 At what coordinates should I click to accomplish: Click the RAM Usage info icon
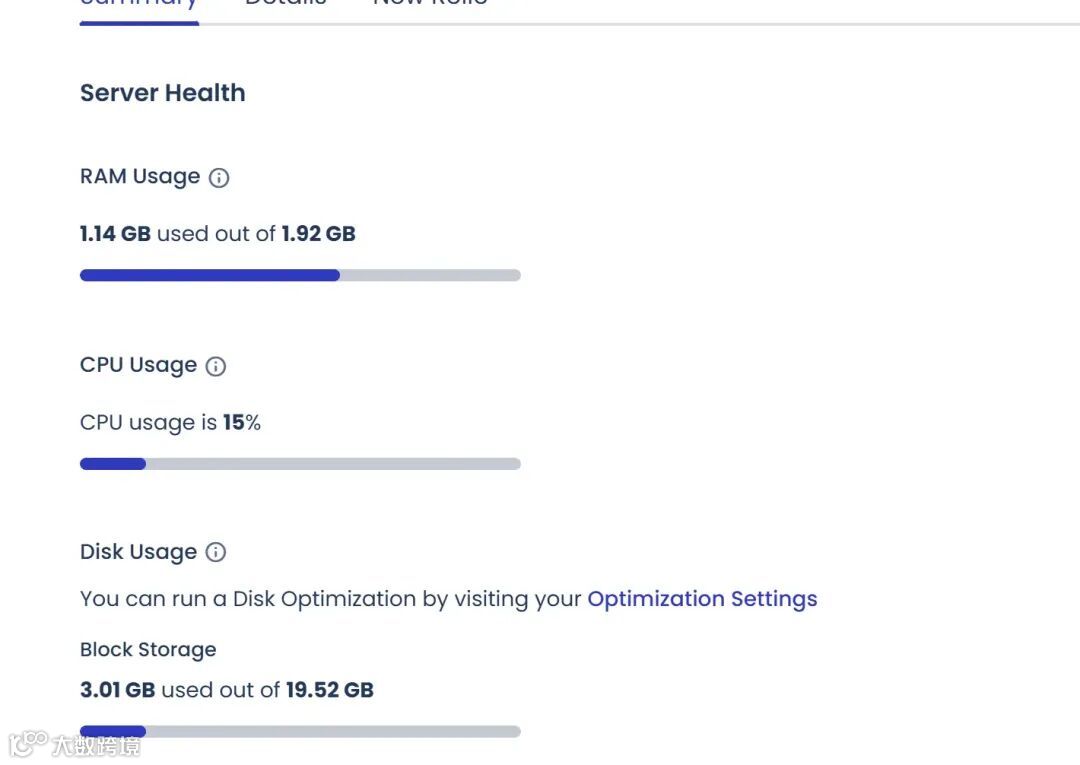[x=219, y=178]
